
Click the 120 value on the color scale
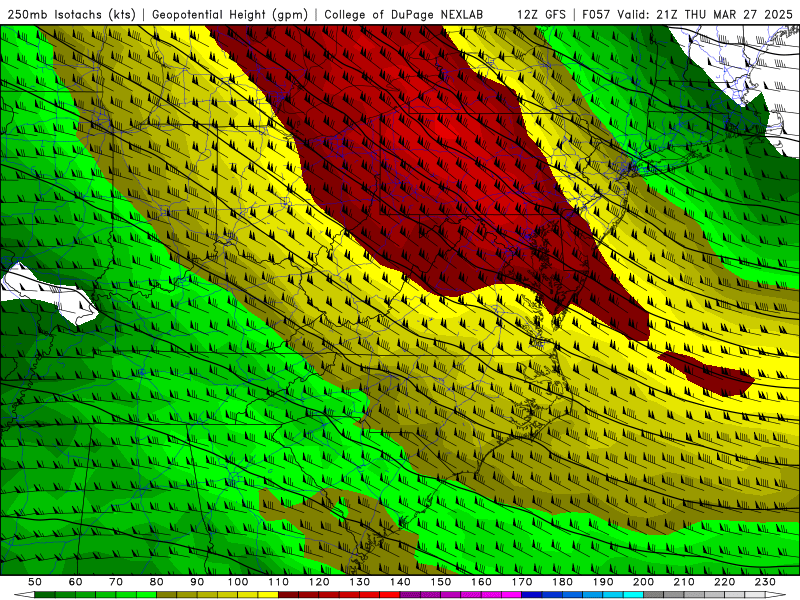point(319,582)
